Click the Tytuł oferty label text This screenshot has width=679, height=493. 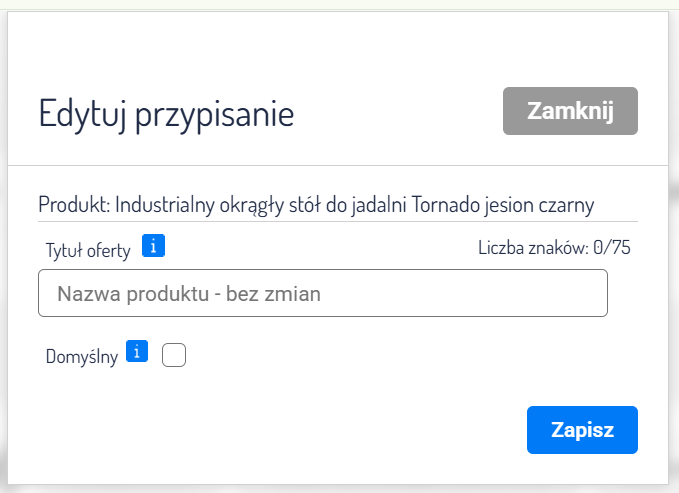88,250
